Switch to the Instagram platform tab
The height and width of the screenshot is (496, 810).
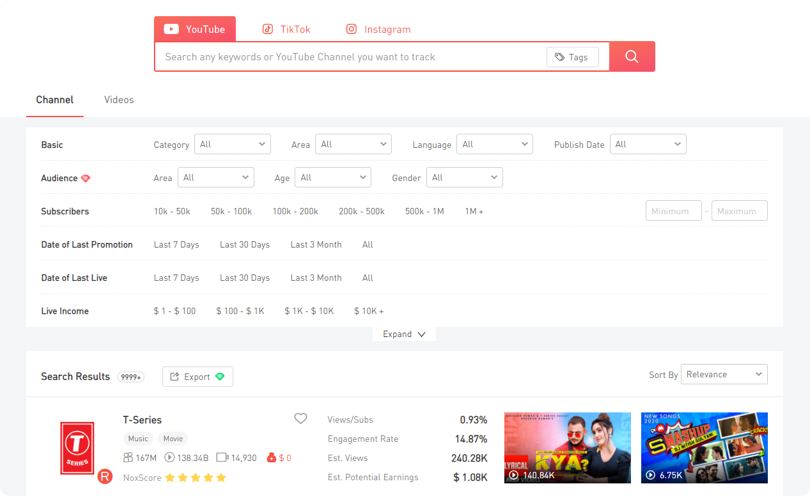coord(378,29)
